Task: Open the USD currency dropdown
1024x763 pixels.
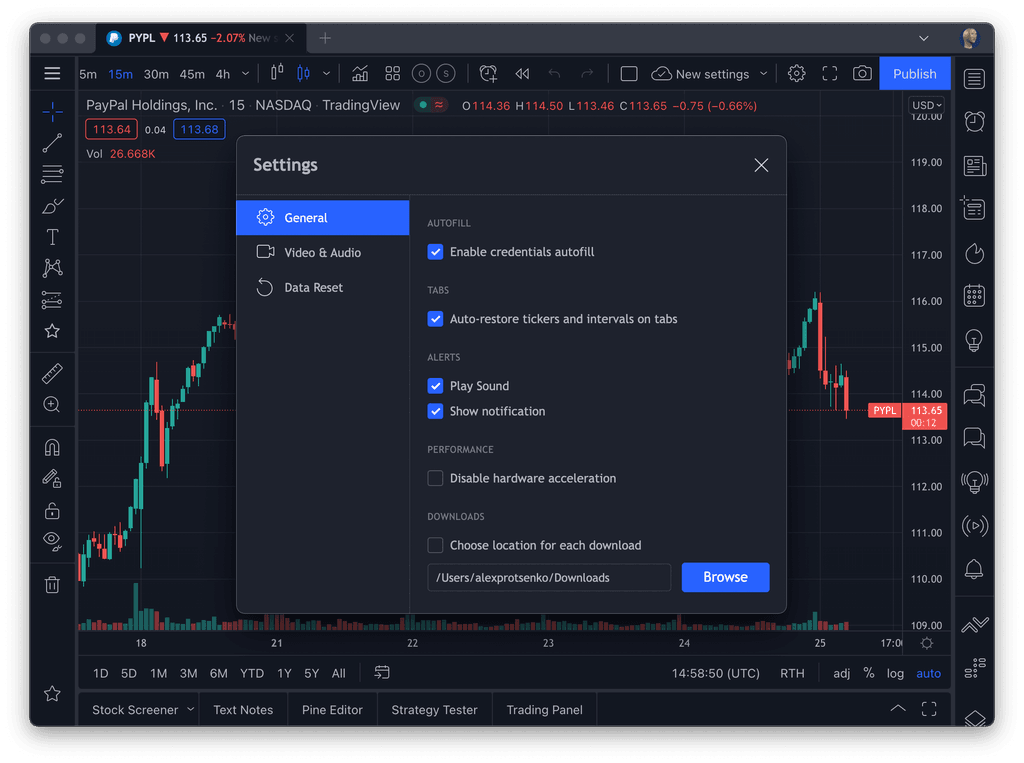Action: click(x=926, y=104)
